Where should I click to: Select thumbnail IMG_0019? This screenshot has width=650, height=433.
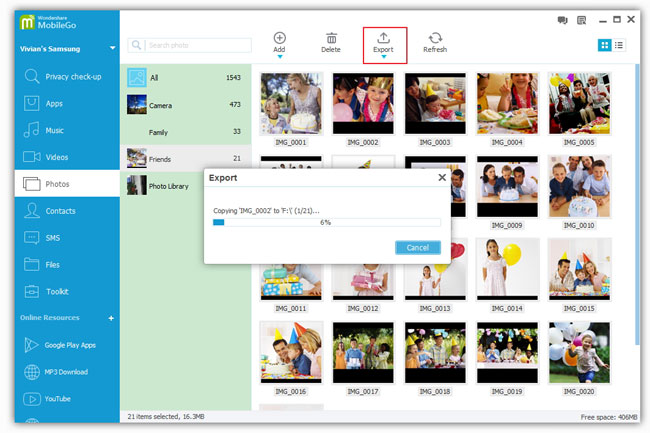(x=507, y=353)
